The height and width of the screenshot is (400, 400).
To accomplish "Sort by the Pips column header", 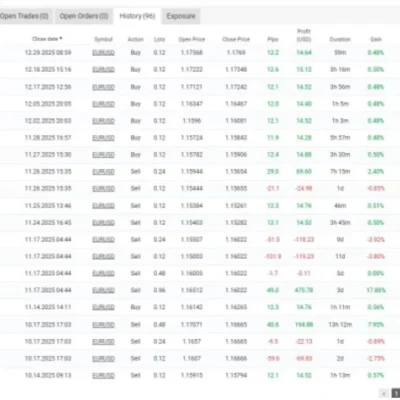I will point(273,39).
